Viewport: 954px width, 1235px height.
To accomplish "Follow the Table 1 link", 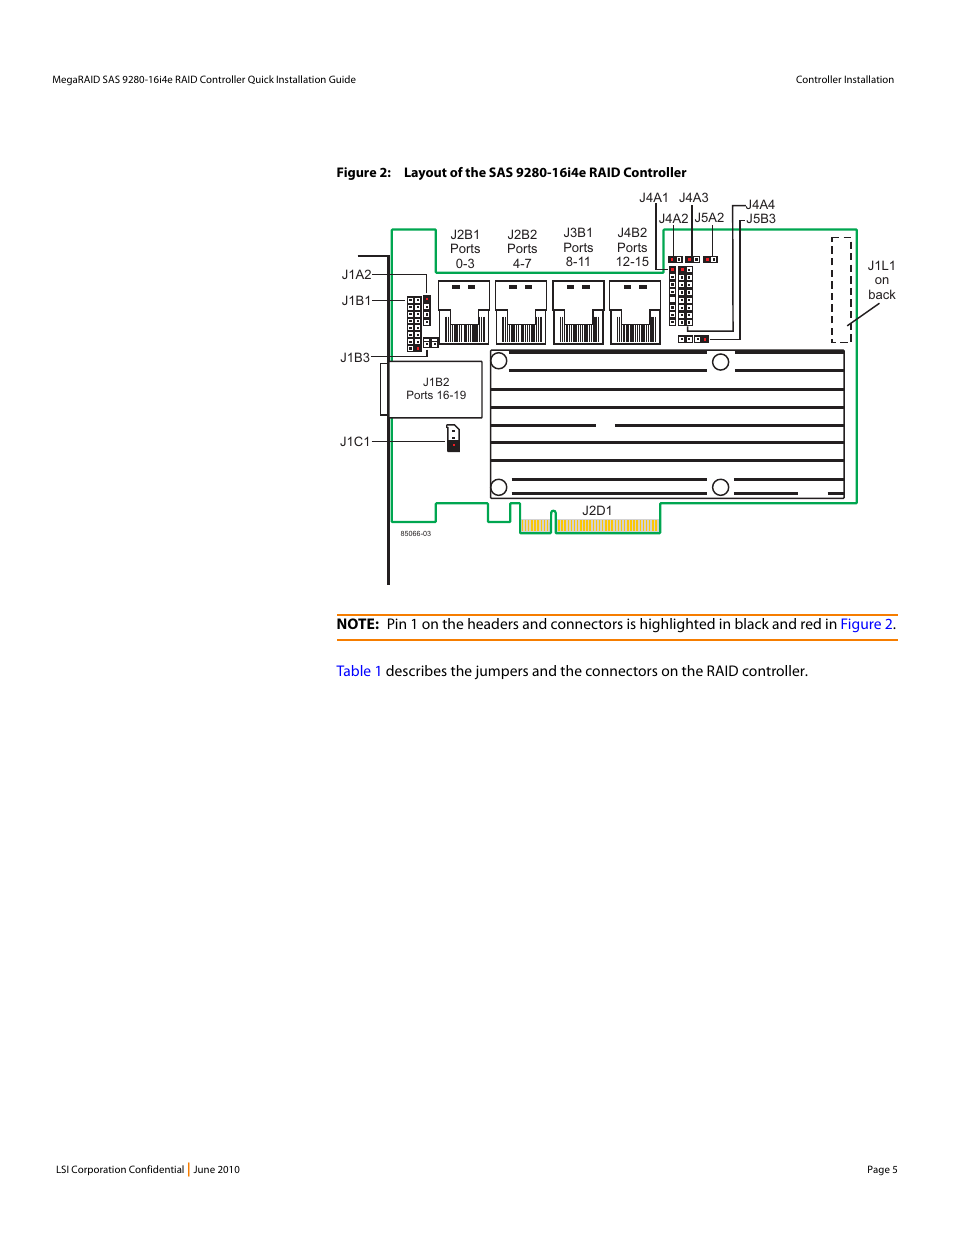I will [x=359, y=671].
